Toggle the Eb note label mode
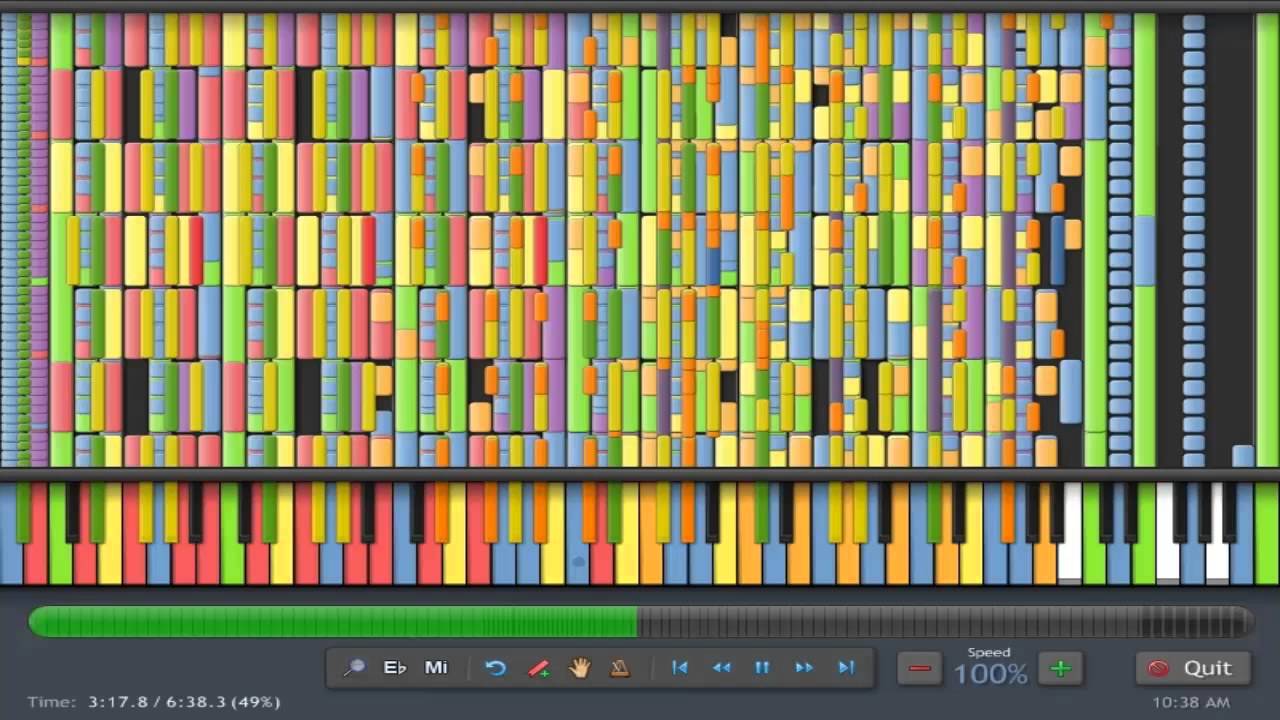 point(395,668)
